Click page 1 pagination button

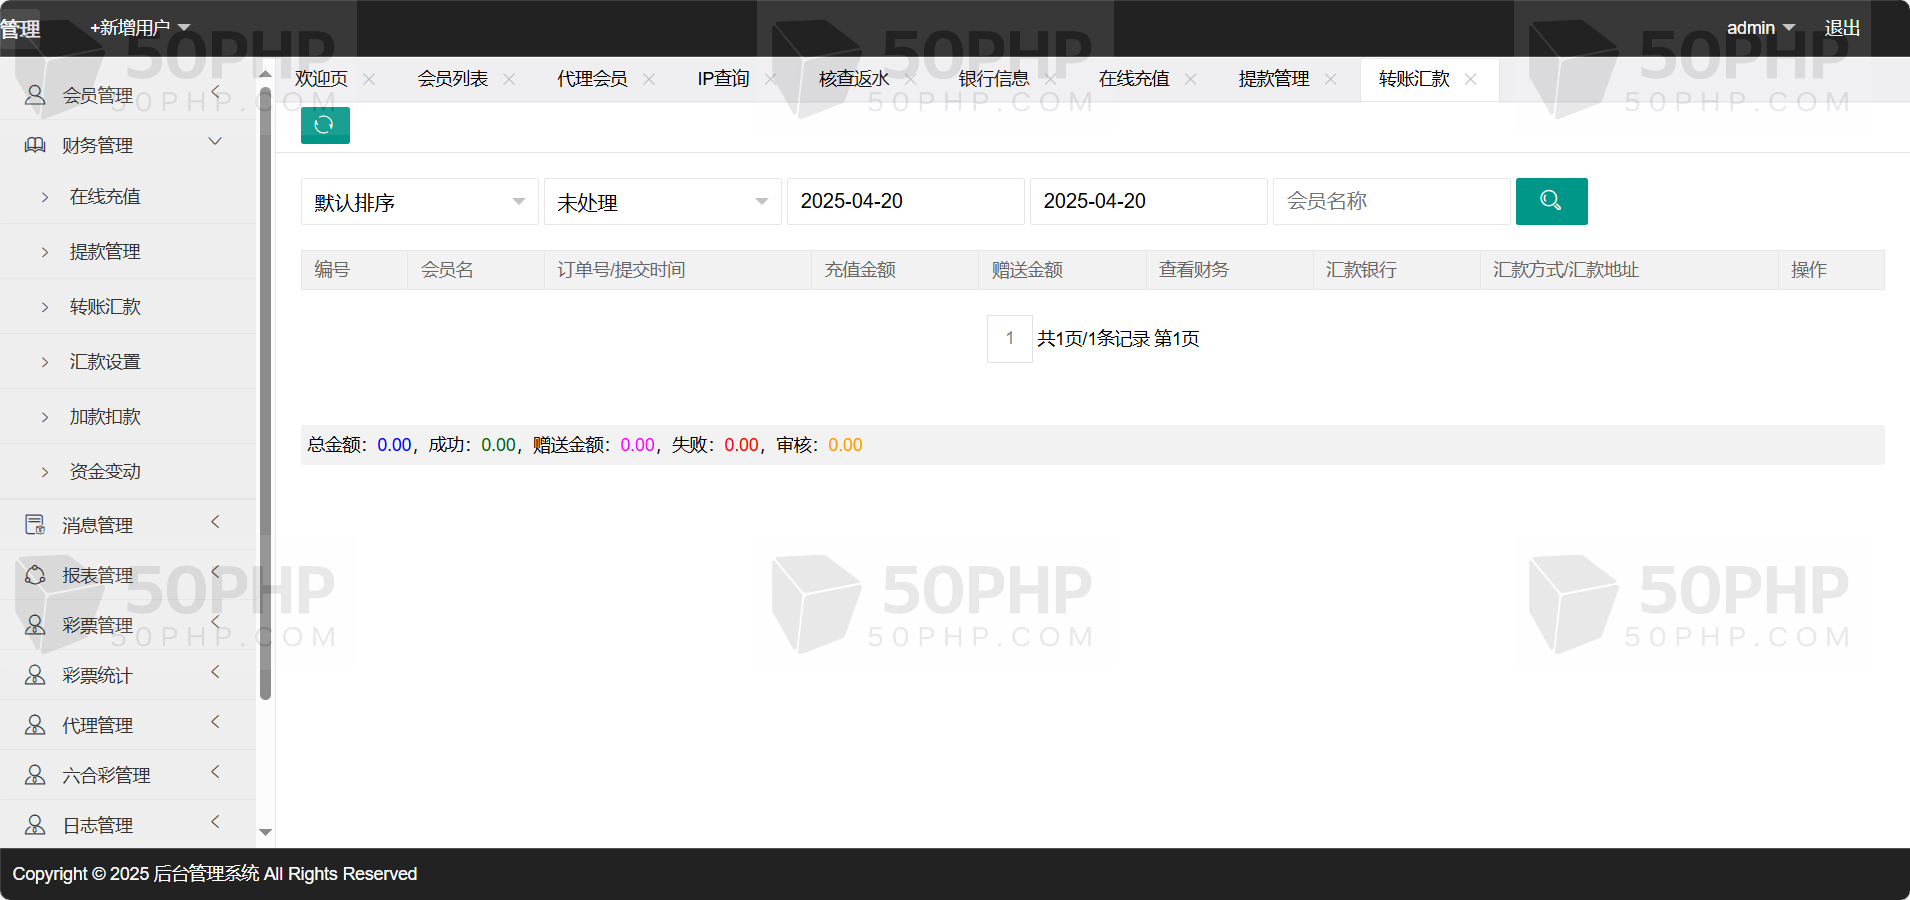point(1009,338)
